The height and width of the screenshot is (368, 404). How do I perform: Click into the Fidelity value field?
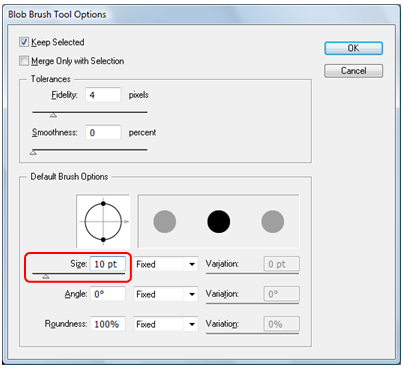pos(103,95)
